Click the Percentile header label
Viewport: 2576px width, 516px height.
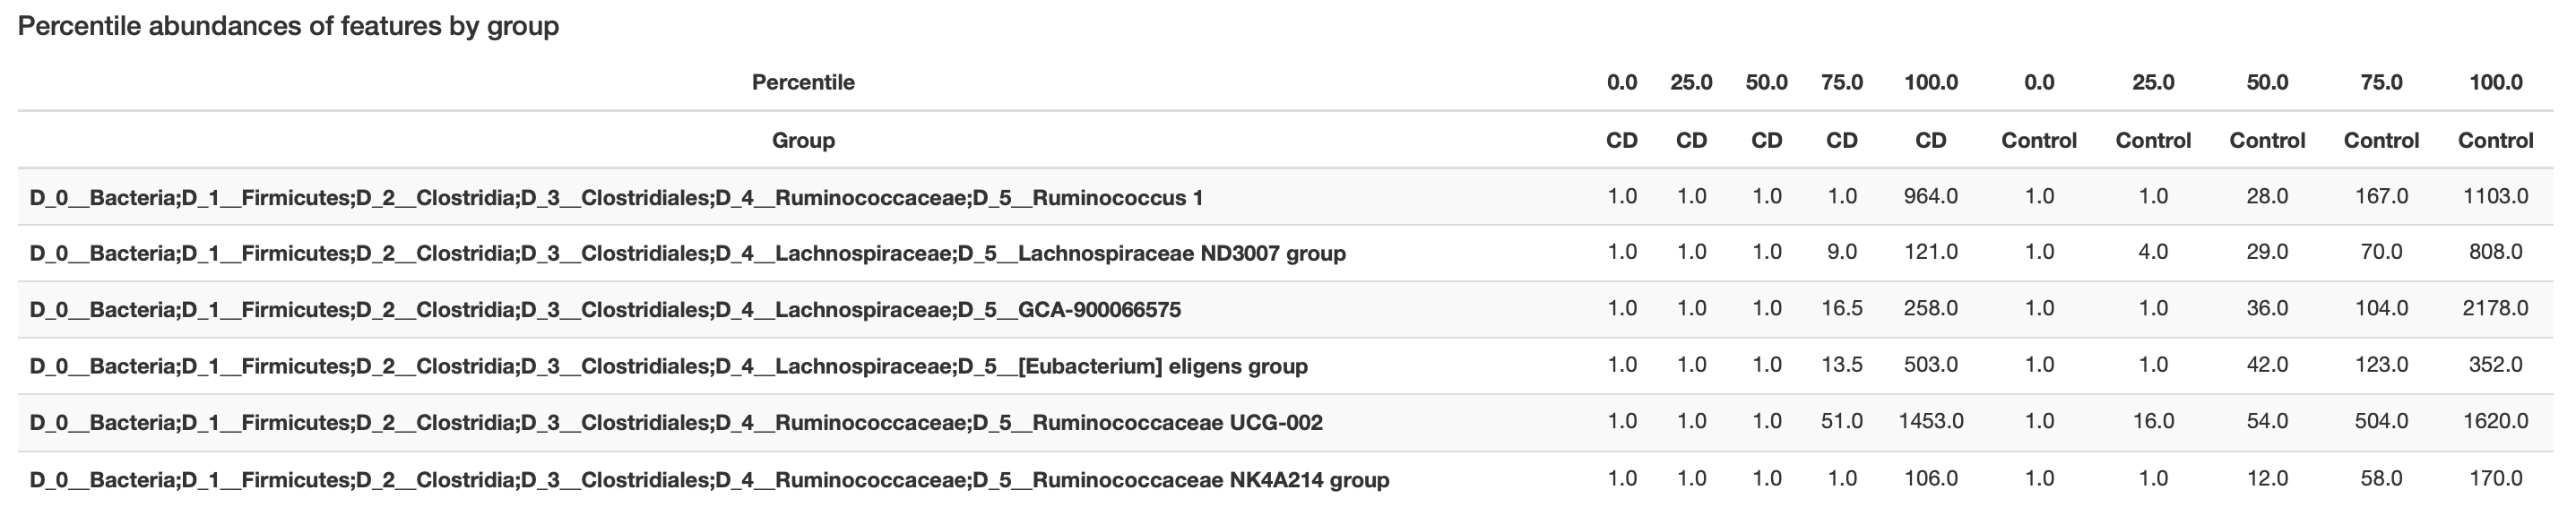[803, 82]
